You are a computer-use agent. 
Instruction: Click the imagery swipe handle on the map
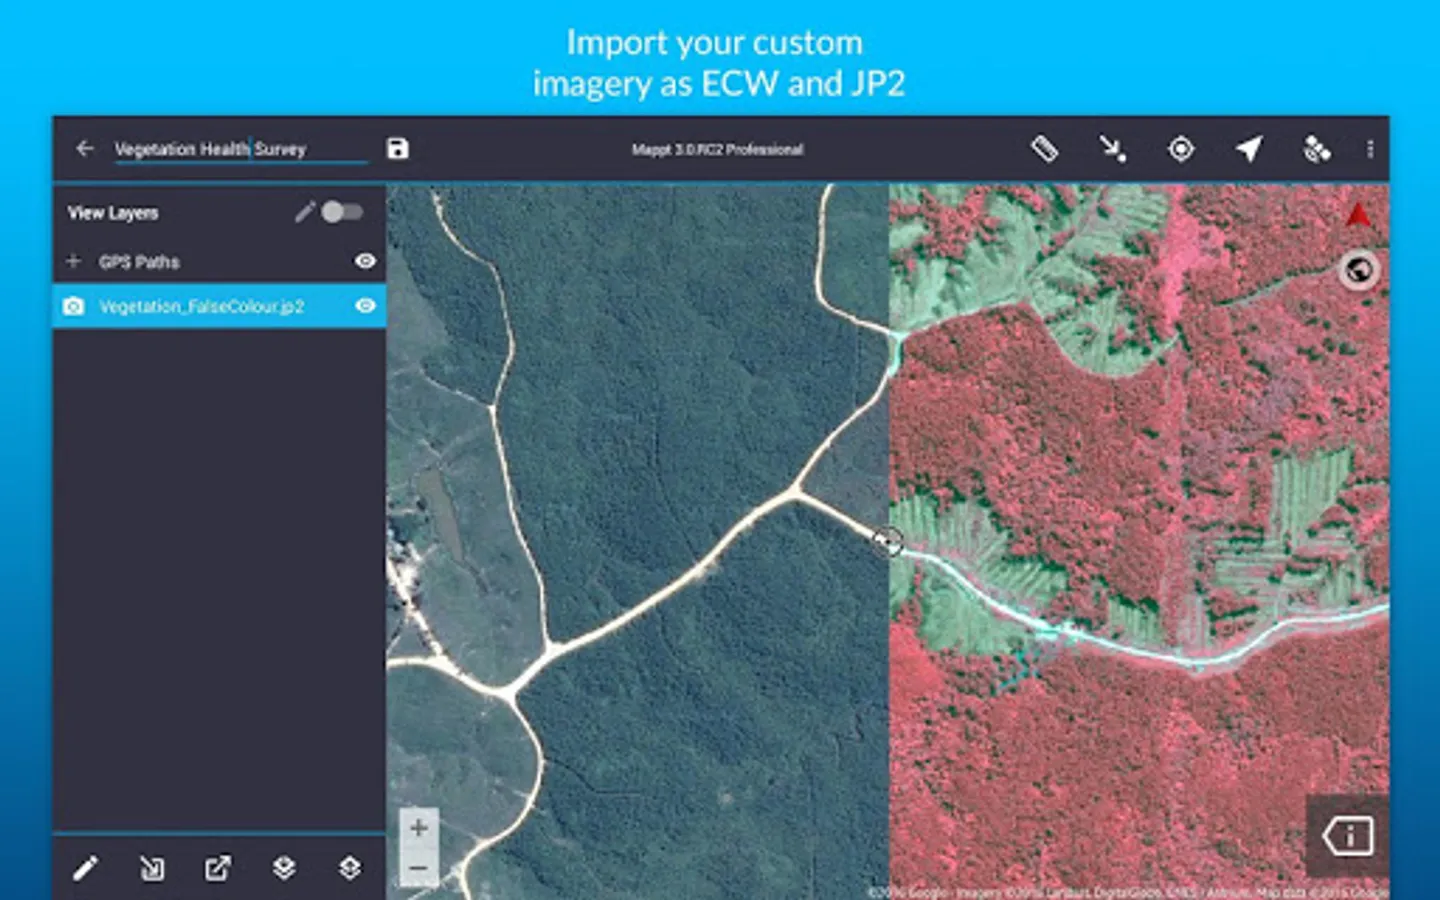(x=888, y=541)
